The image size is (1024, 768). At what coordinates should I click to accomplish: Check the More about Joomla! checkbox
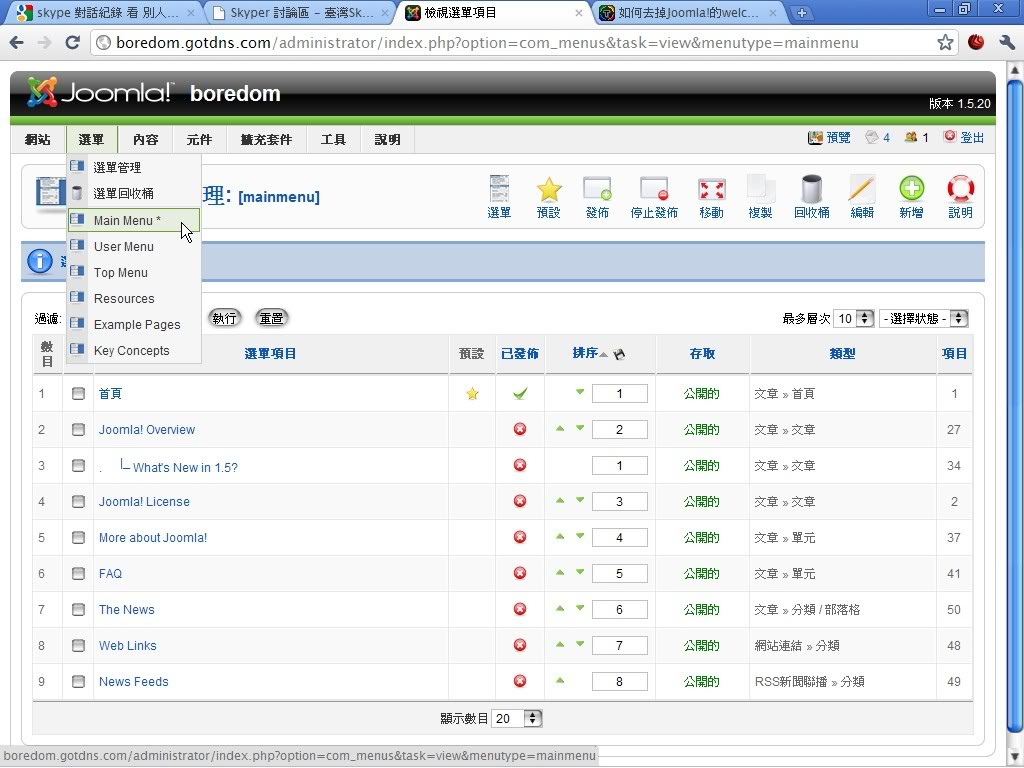[78, 537]
